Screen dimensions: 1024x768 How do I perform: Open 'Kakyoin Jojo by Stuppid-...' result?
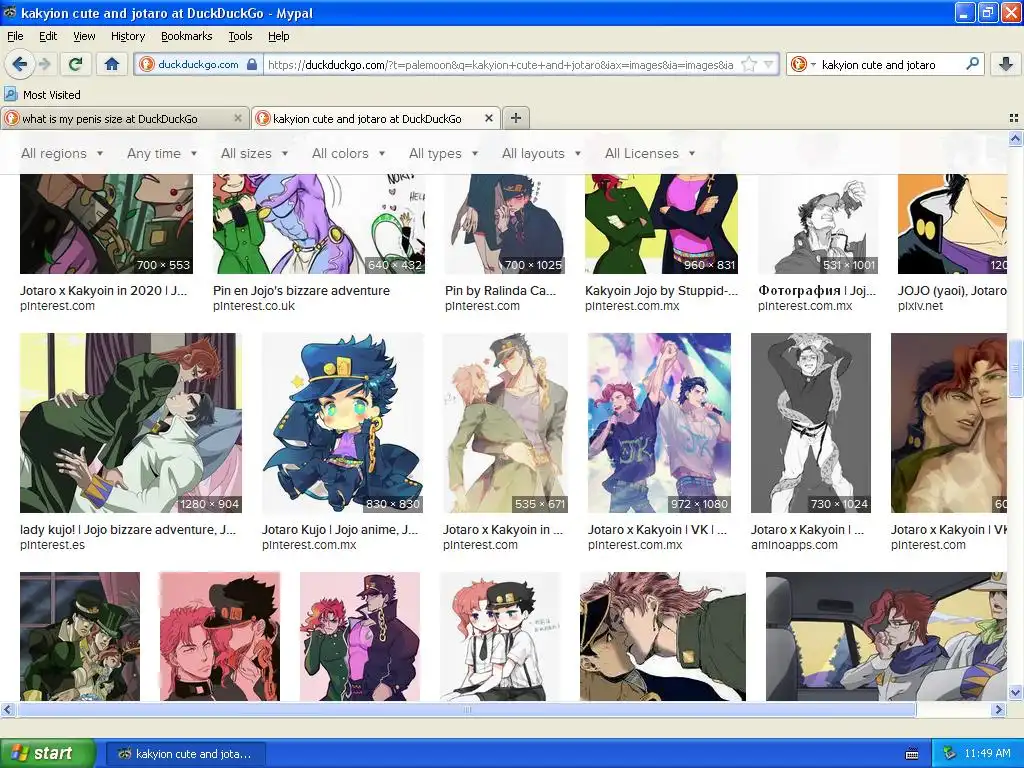coord(661,291)
